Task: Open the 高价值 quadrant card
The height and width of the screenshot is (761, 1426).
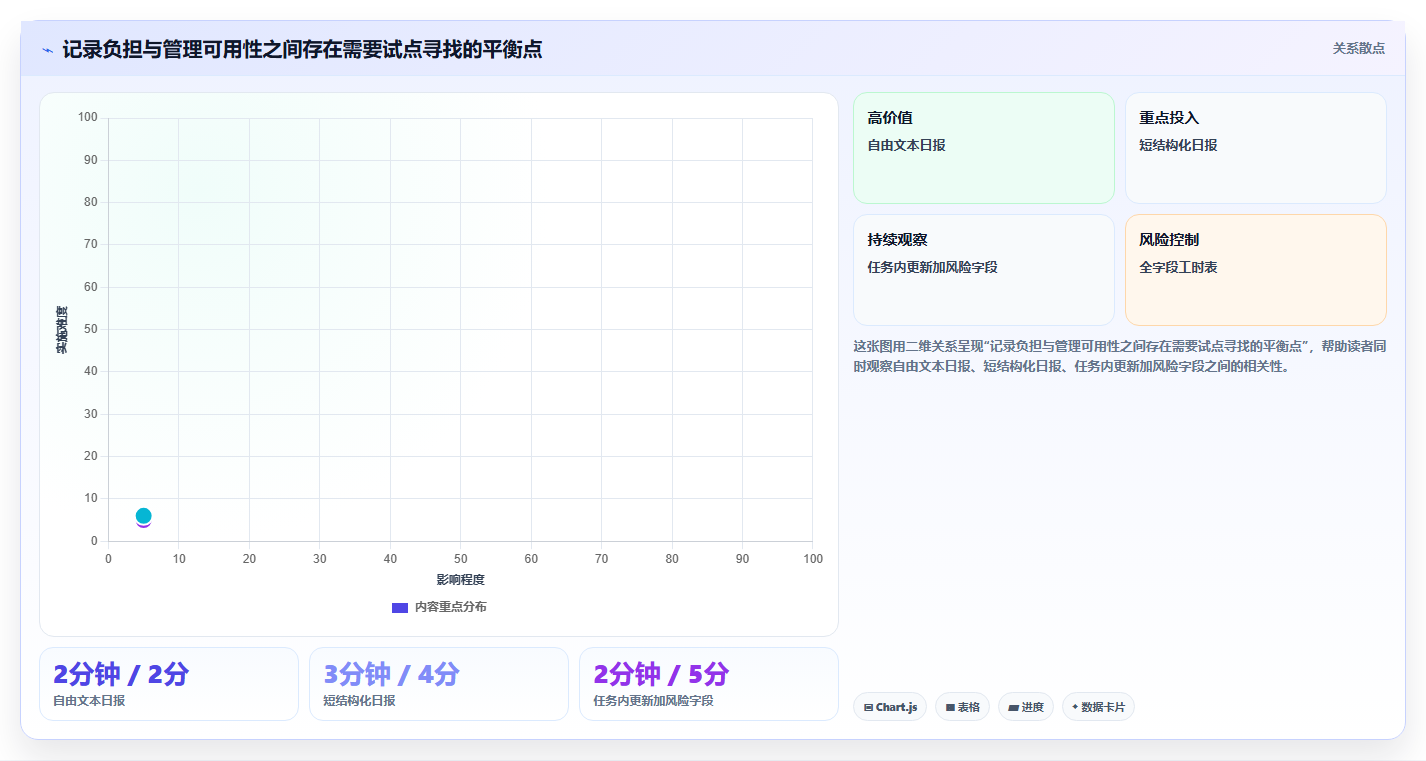Action: click(983, 148)
